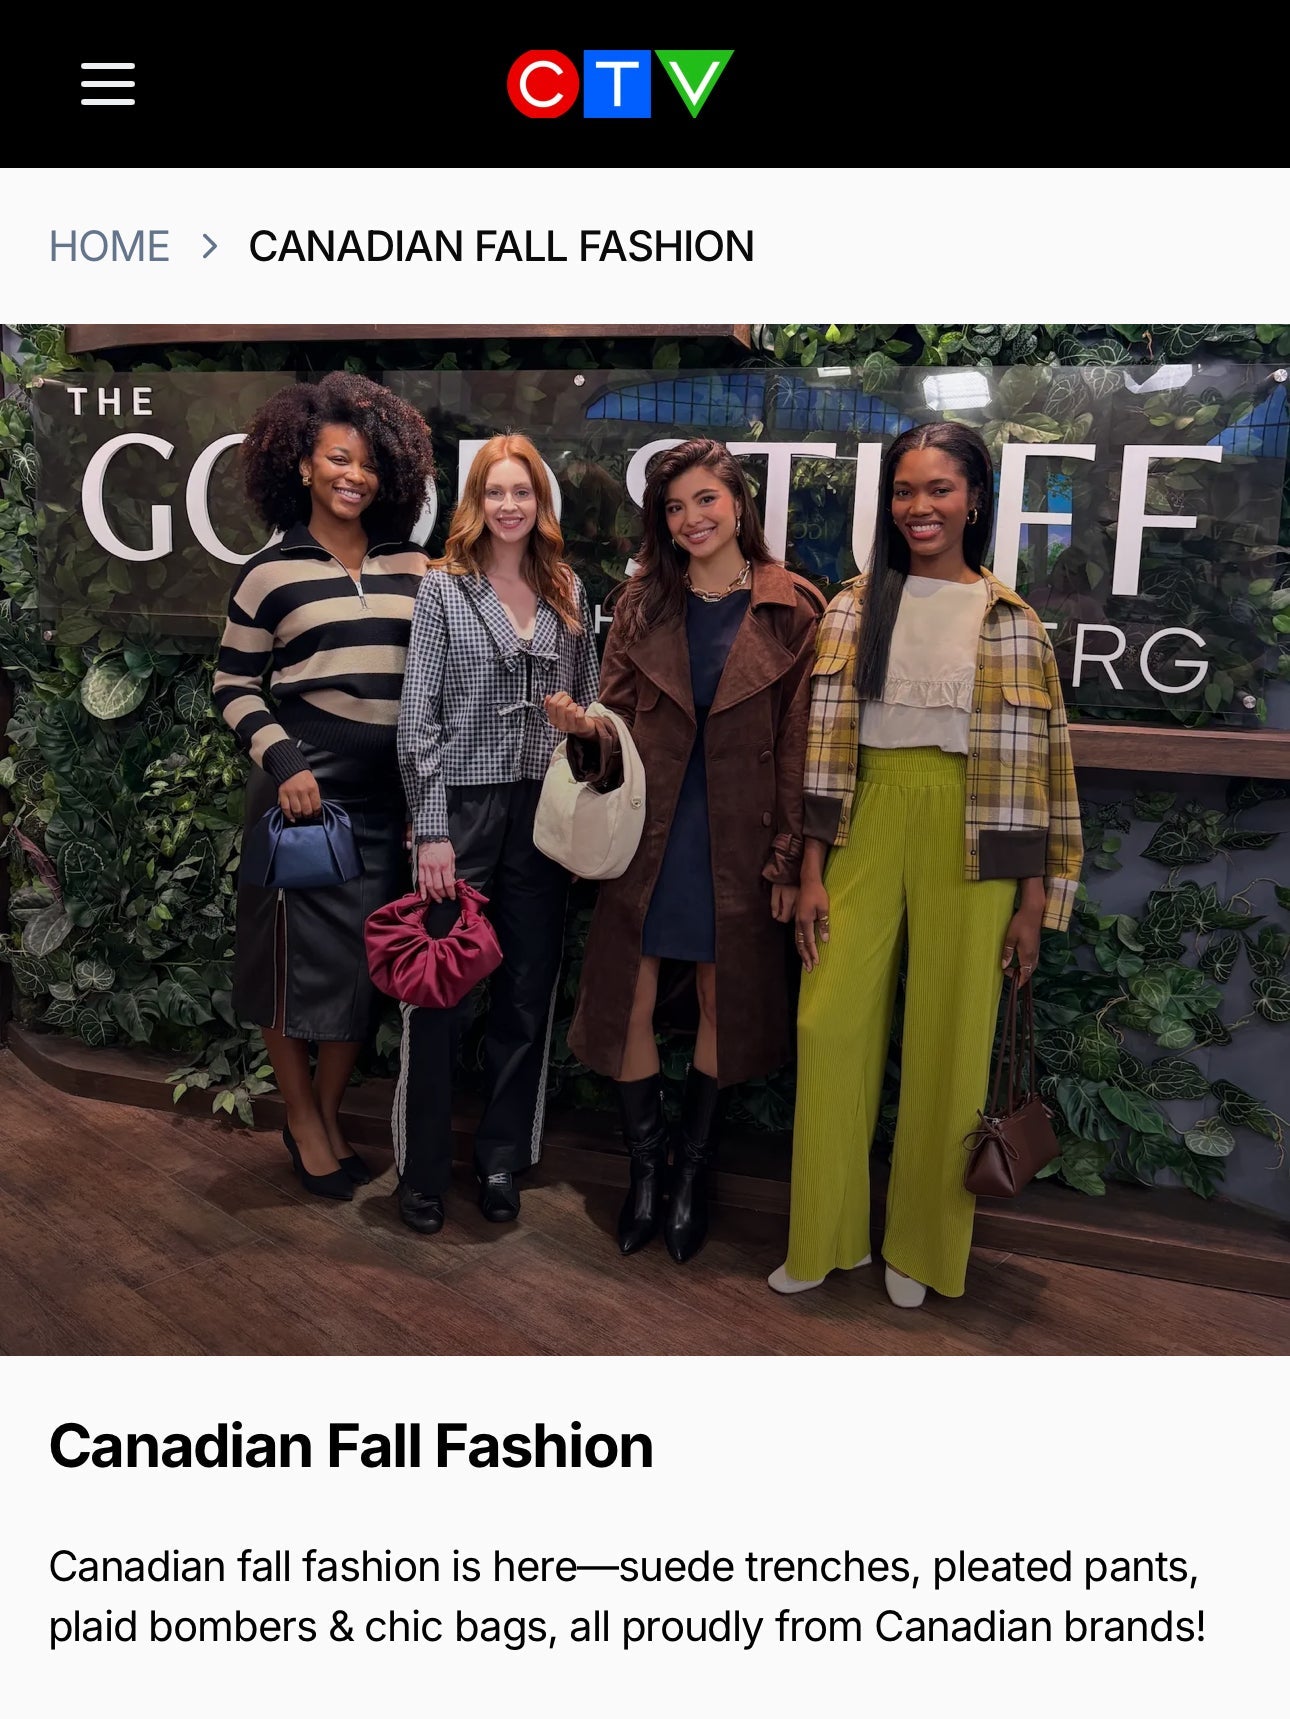
Task: Click the blue T square of the logo
Action: pos(617,84)
